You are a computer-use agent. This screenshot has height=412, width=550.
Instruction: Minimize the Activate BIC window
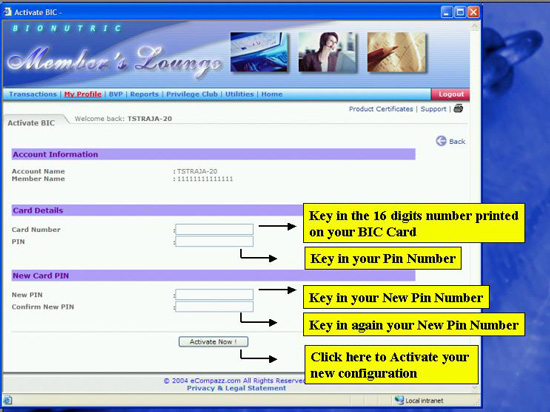pos(446,12)
